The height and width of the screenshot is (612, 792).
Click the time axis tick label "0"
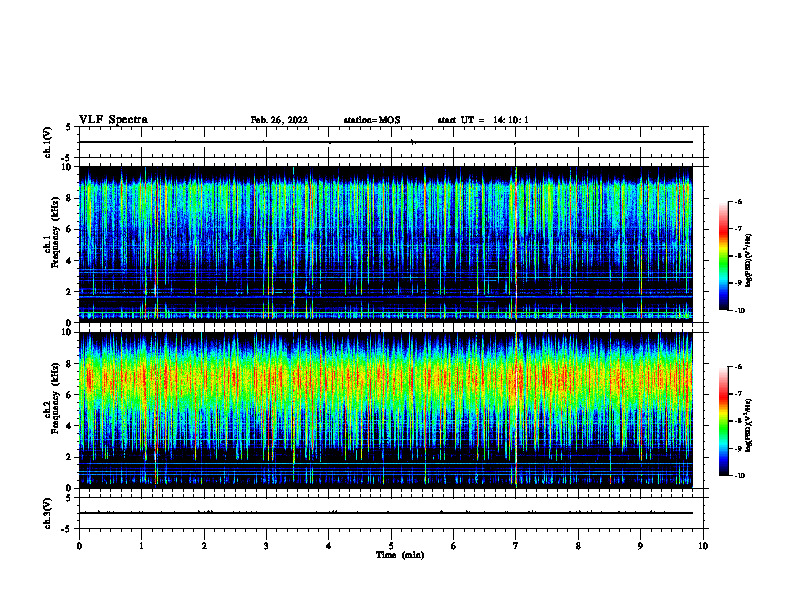coord(79,546)
